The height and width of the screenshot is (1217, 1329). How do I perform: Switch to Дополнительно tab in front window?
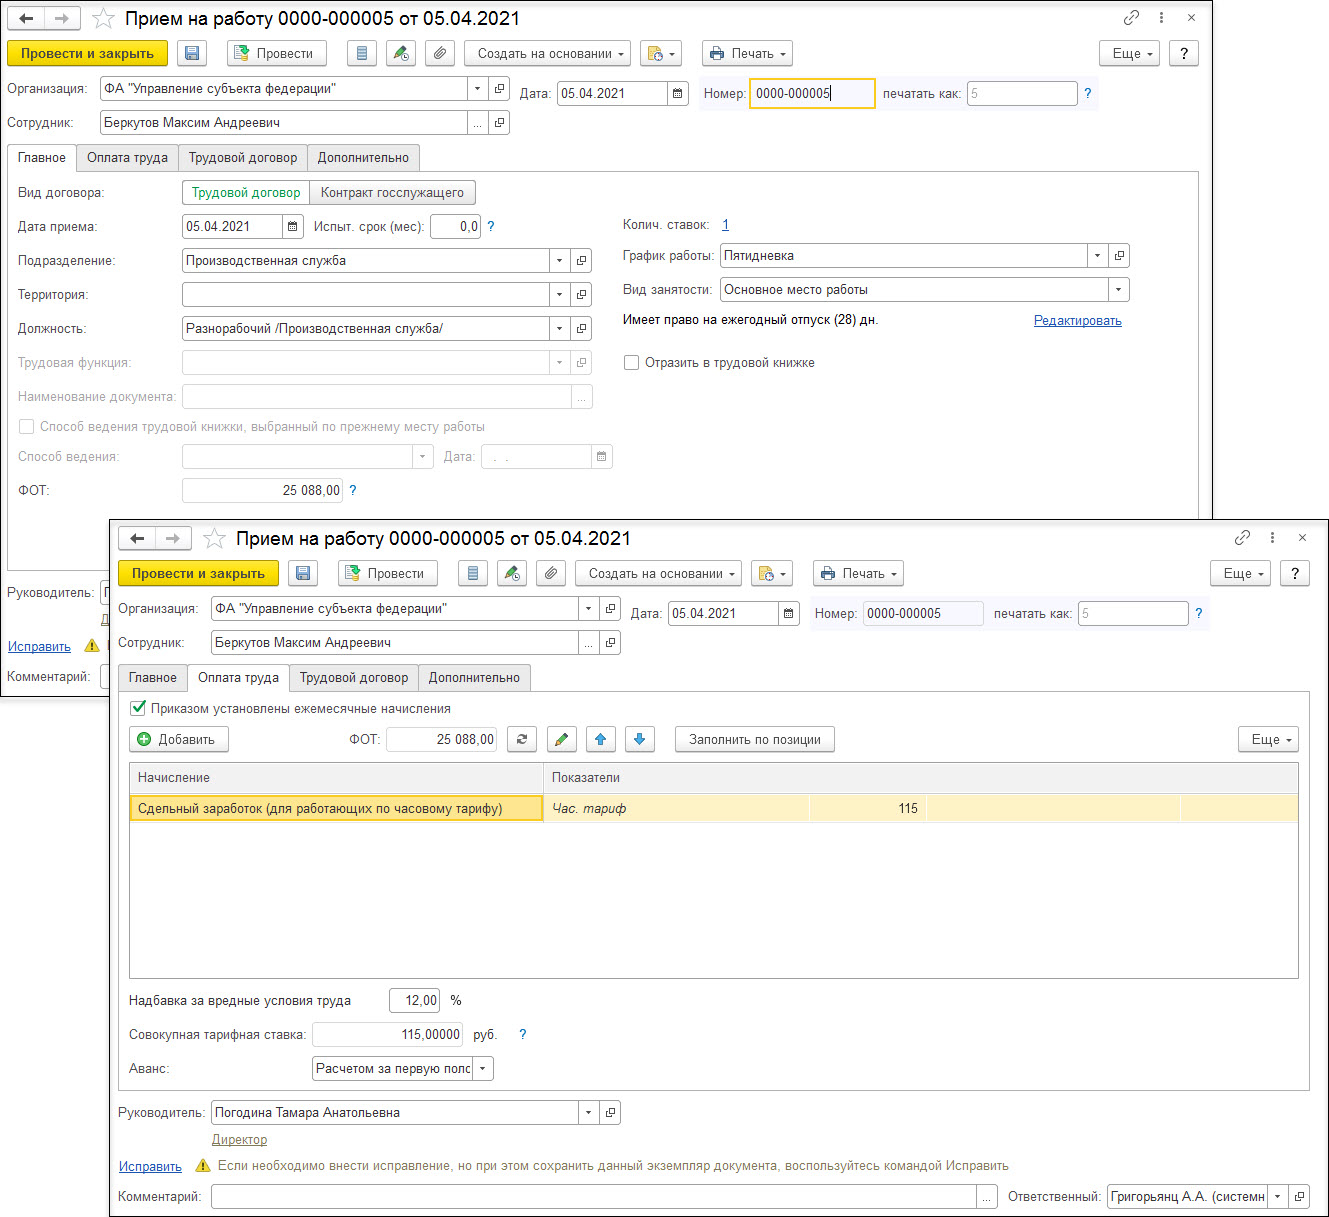coord(474,677)
